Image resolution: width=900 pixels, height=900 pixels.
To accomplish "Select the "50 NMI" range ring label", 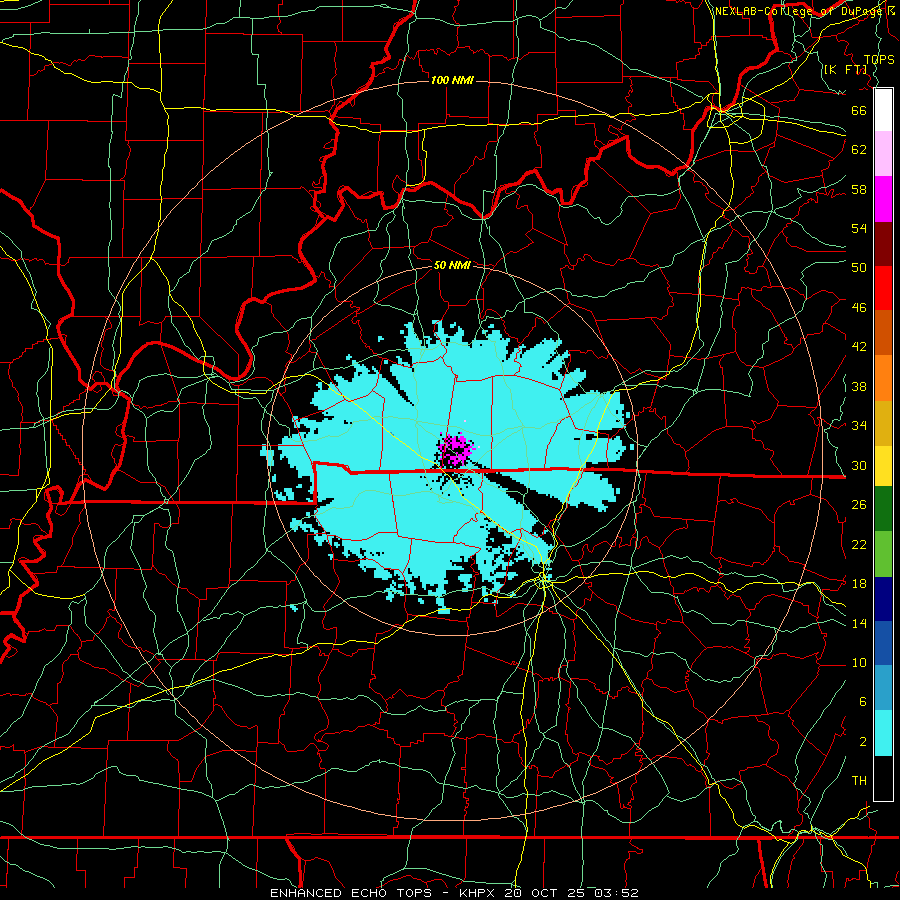I will point(452,265).
